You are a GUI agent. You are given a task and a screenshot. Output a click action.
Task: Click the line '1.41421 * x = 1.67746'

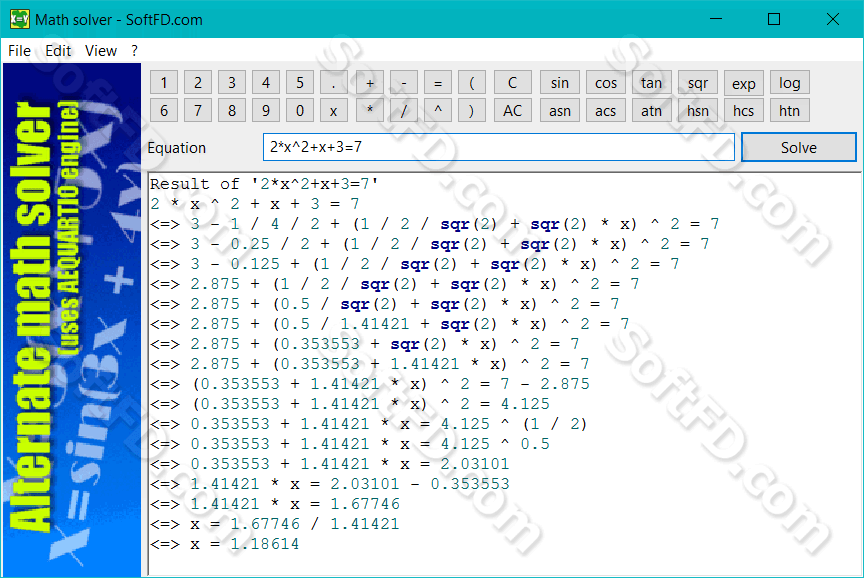point(274,504)
